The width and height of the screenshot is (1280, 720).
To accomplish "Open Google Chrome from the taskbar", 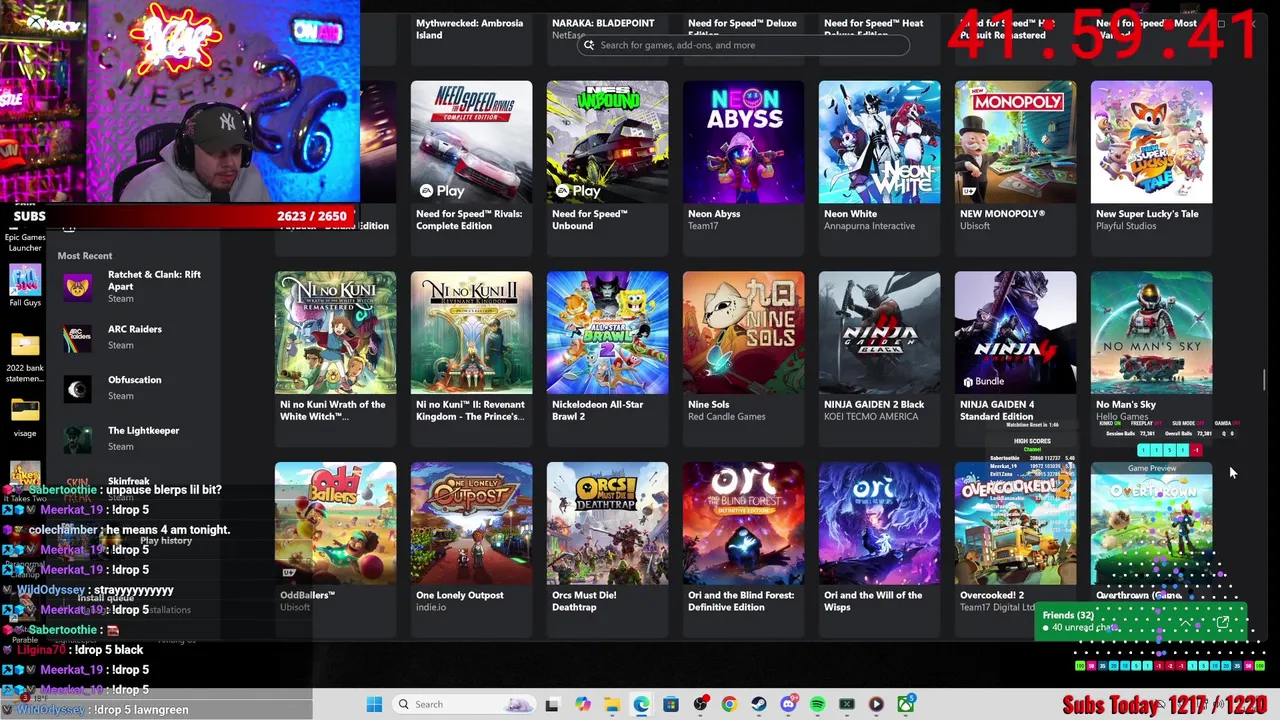I will (x=729, y=704).
